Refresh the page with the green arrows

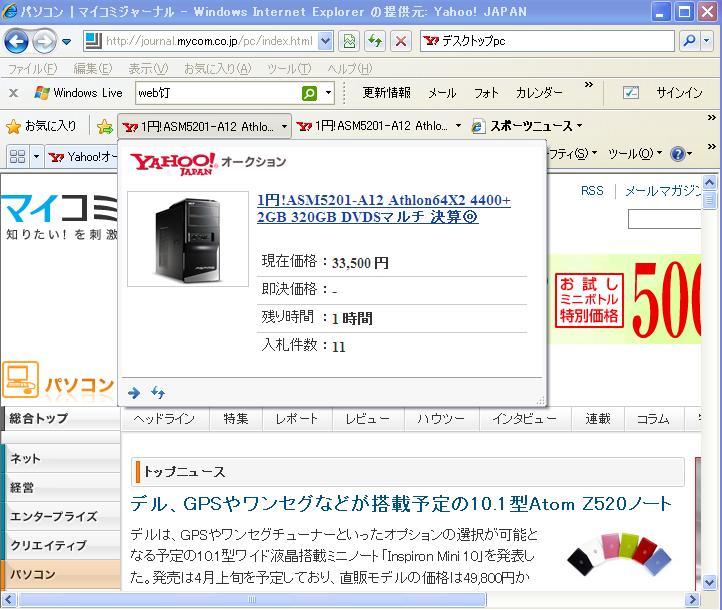click(375, 41)
